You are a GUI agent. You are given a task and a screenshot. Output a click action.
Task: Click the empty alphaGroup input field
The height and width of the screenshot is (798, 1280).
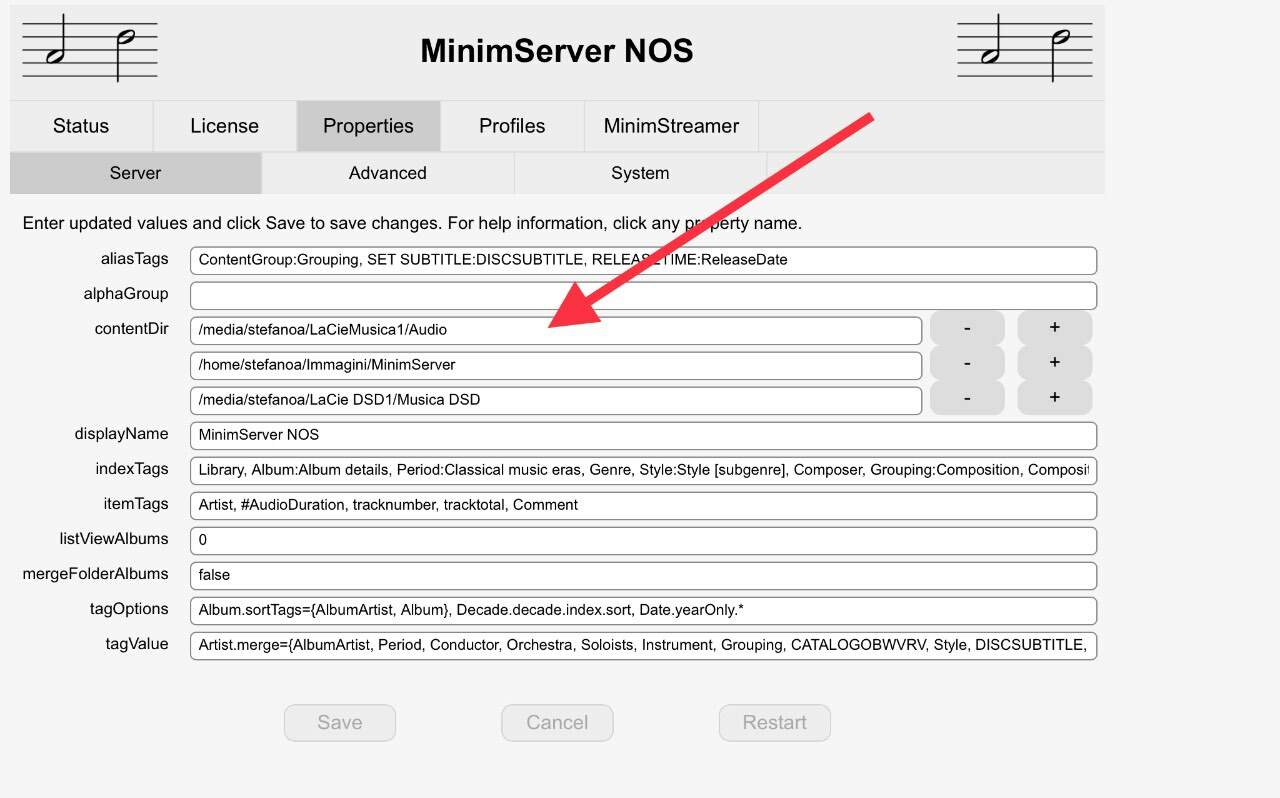pyautogui.click(x=643, y=295)
